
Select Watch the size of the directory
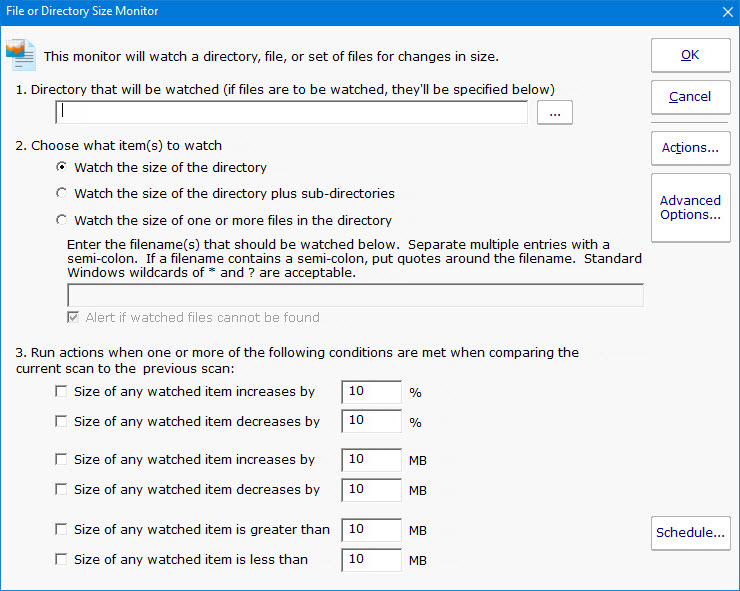point(62,167)
